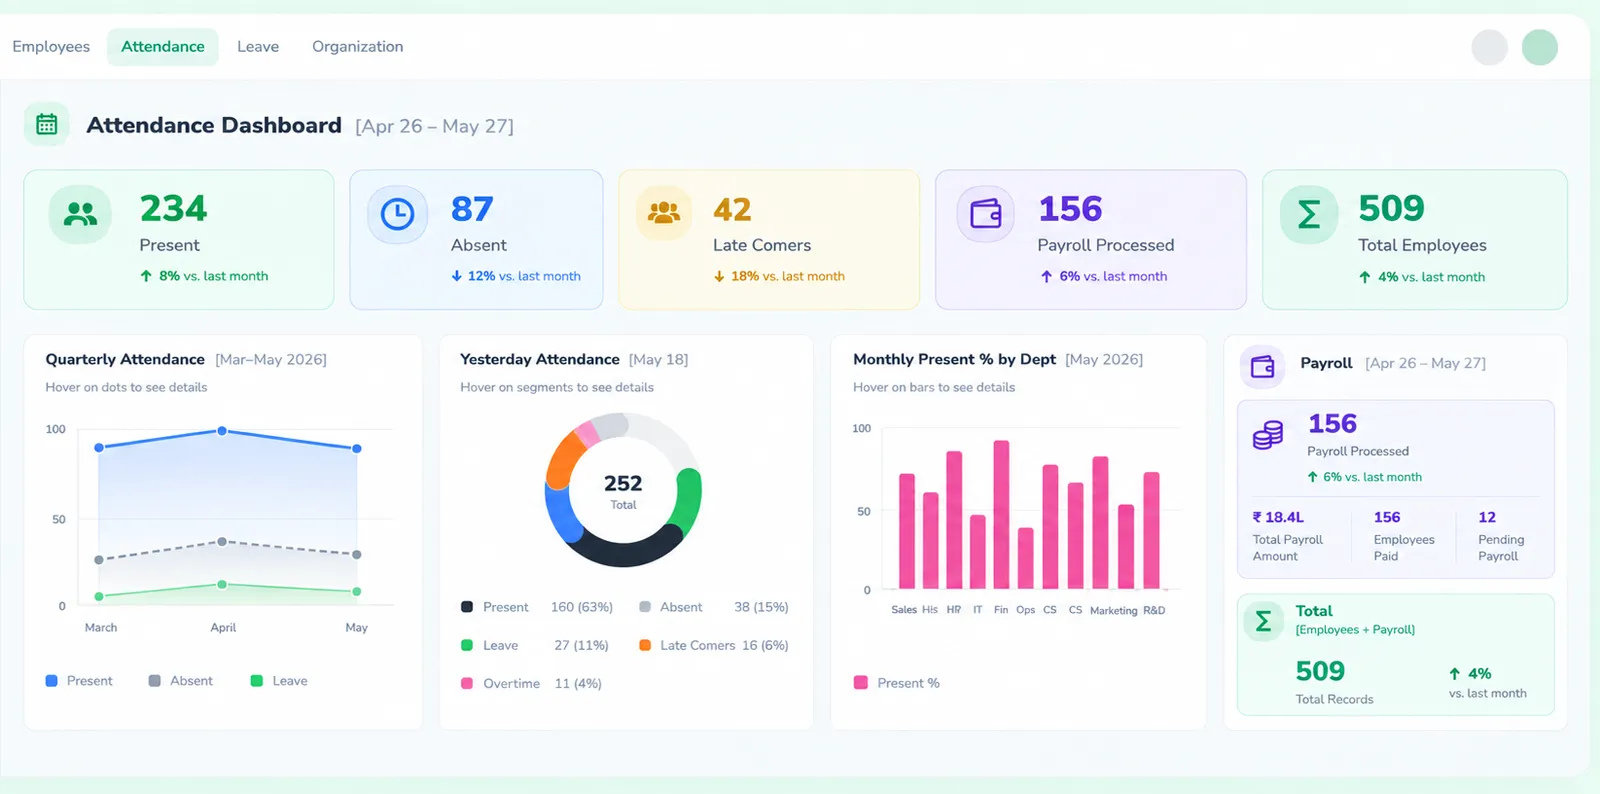The image size is (1600, 794).
Task: Click the down arrow next to 12% vs. last month
Action: [456, 276]
